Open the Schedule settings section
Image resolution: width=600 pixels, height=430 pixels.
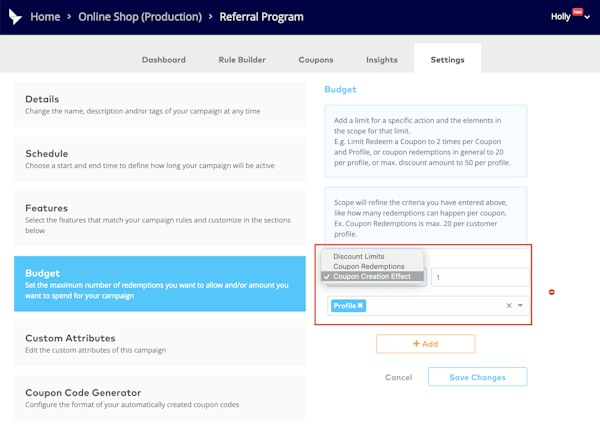coord(160,159)
